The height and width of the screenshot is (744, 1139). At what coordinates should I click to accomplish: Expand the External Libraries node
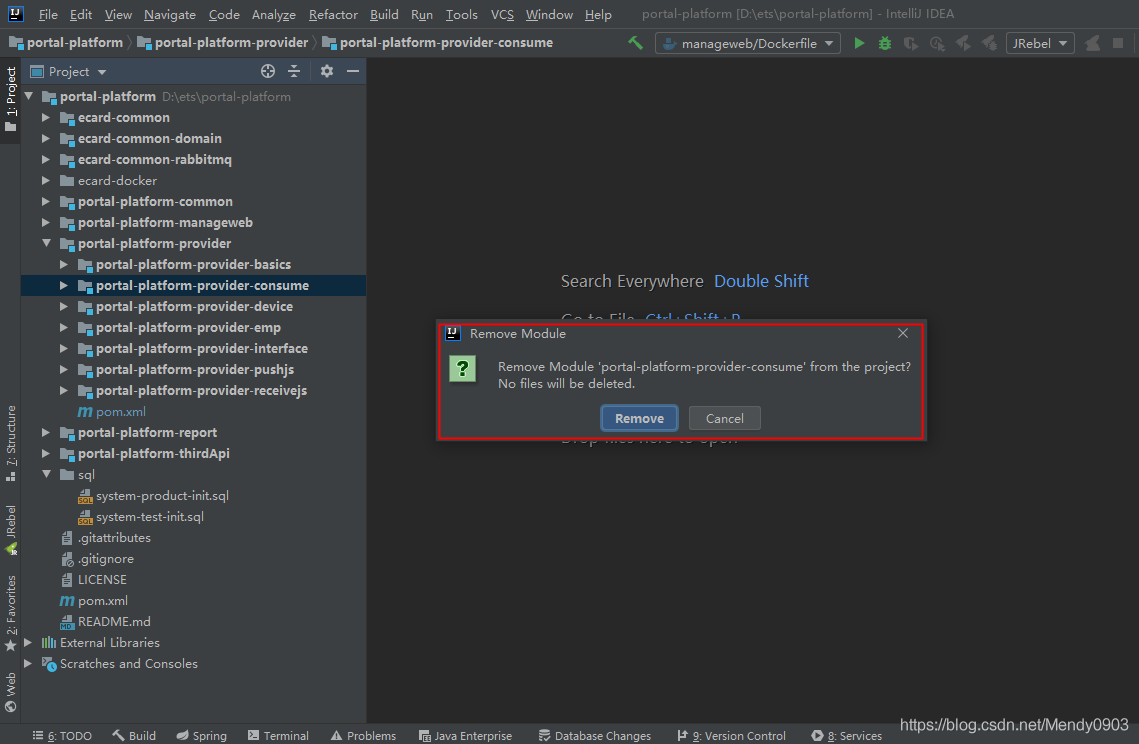tap(28, 643)
